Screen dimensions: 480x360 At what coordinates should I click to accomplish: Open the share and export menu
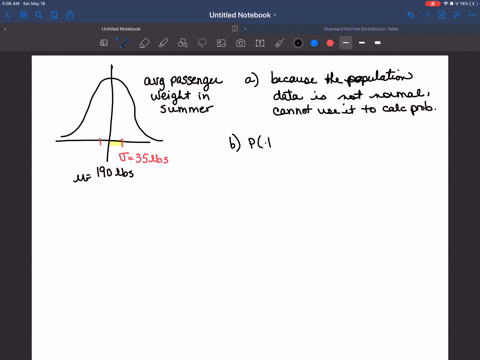[70, 15]
